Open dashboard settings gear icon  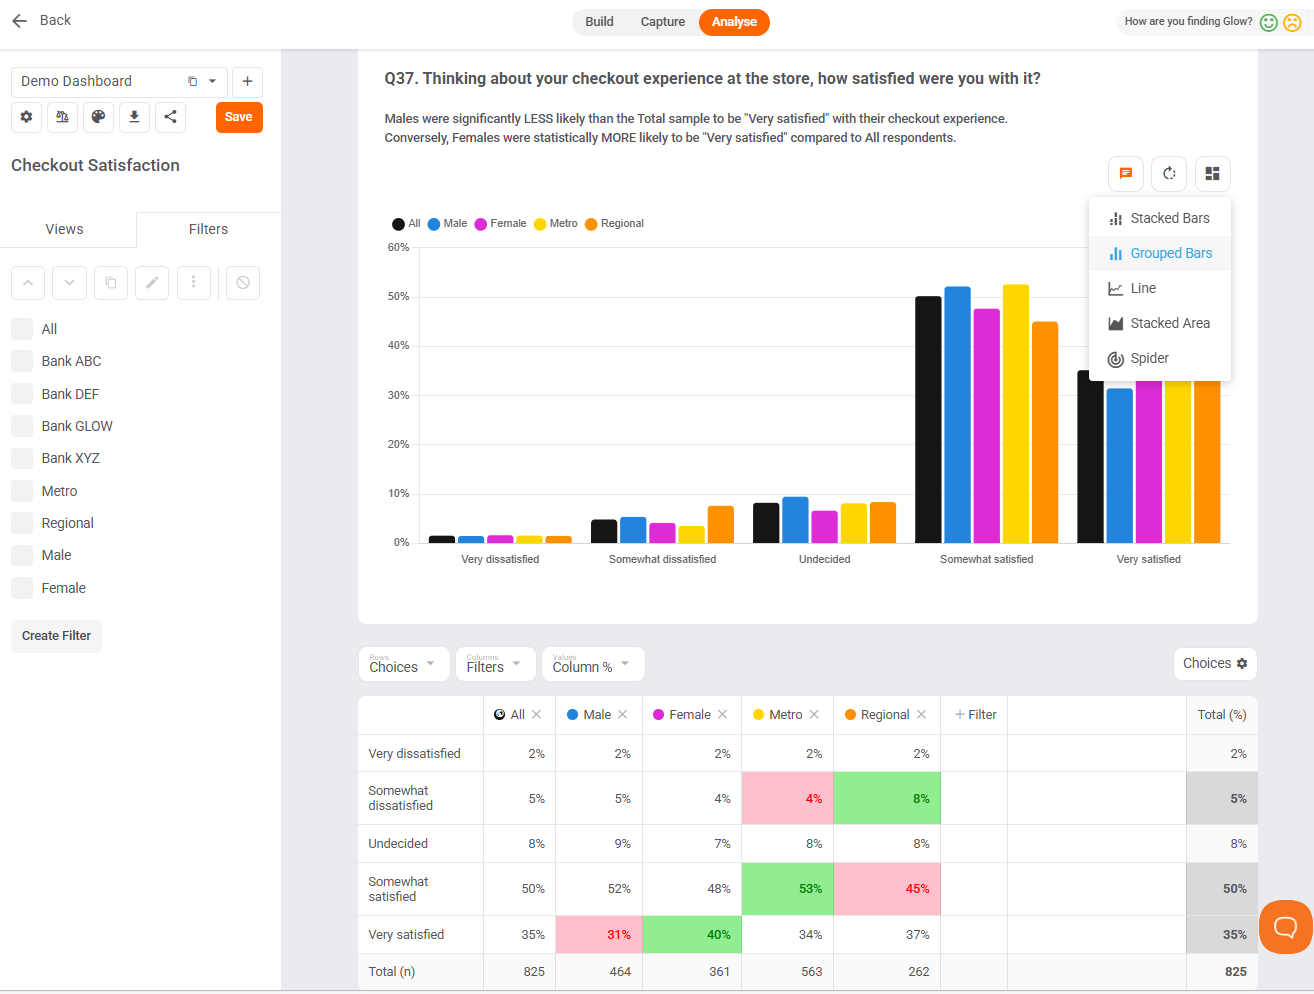(26, 117)
